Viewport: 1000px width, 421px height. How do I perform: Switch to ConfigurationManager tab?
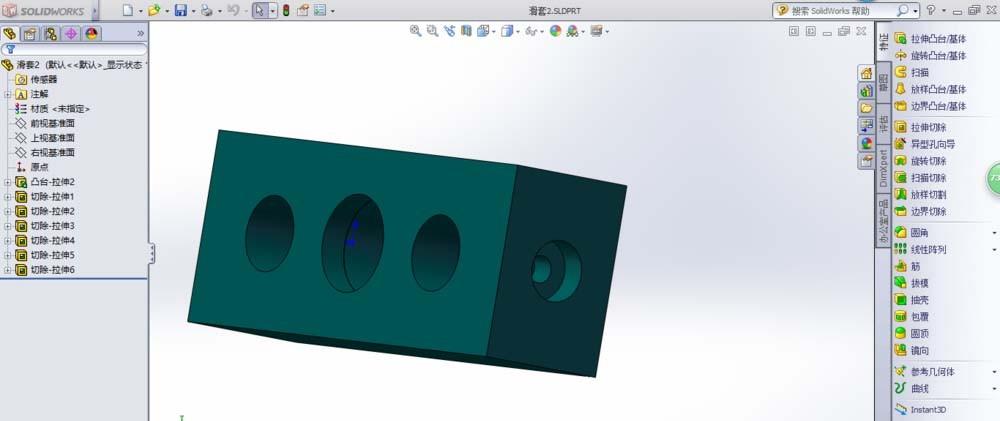coord(50,33)
